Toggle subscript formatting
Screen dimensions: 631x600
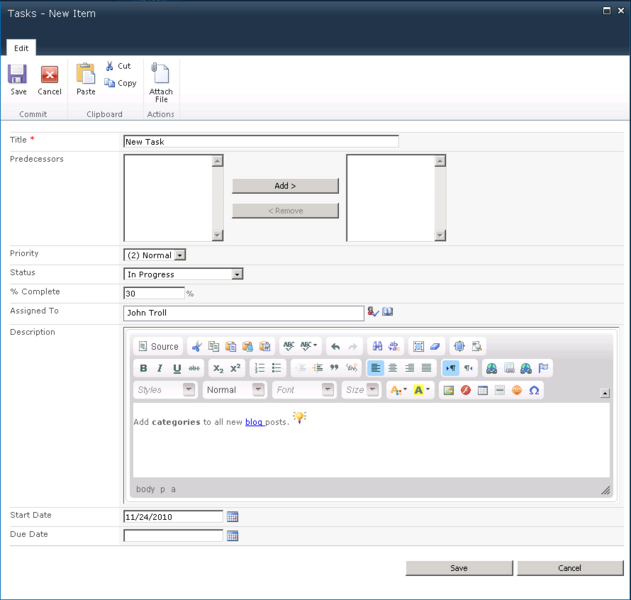[218, 368]
